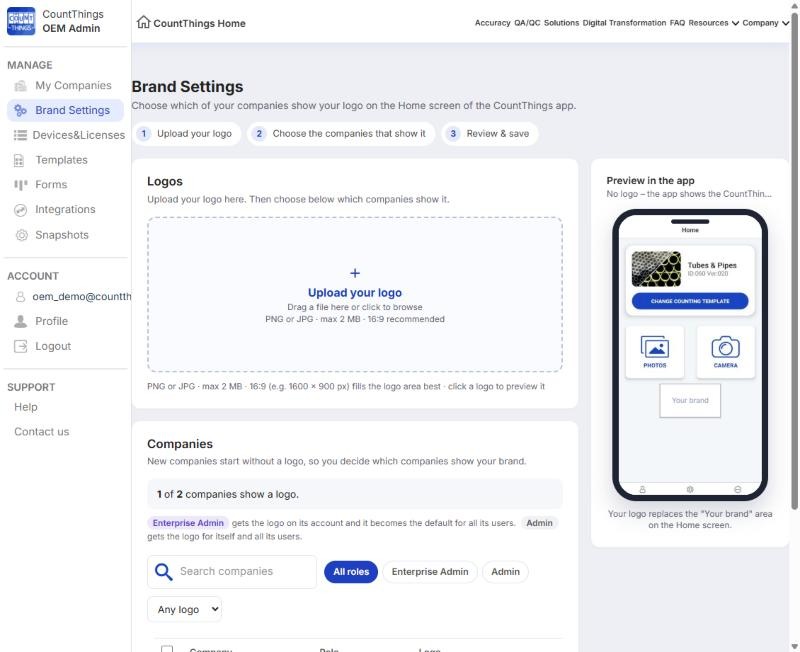Click the home icon beside CountThings Home
800x652 pixels.
[143, 22]
